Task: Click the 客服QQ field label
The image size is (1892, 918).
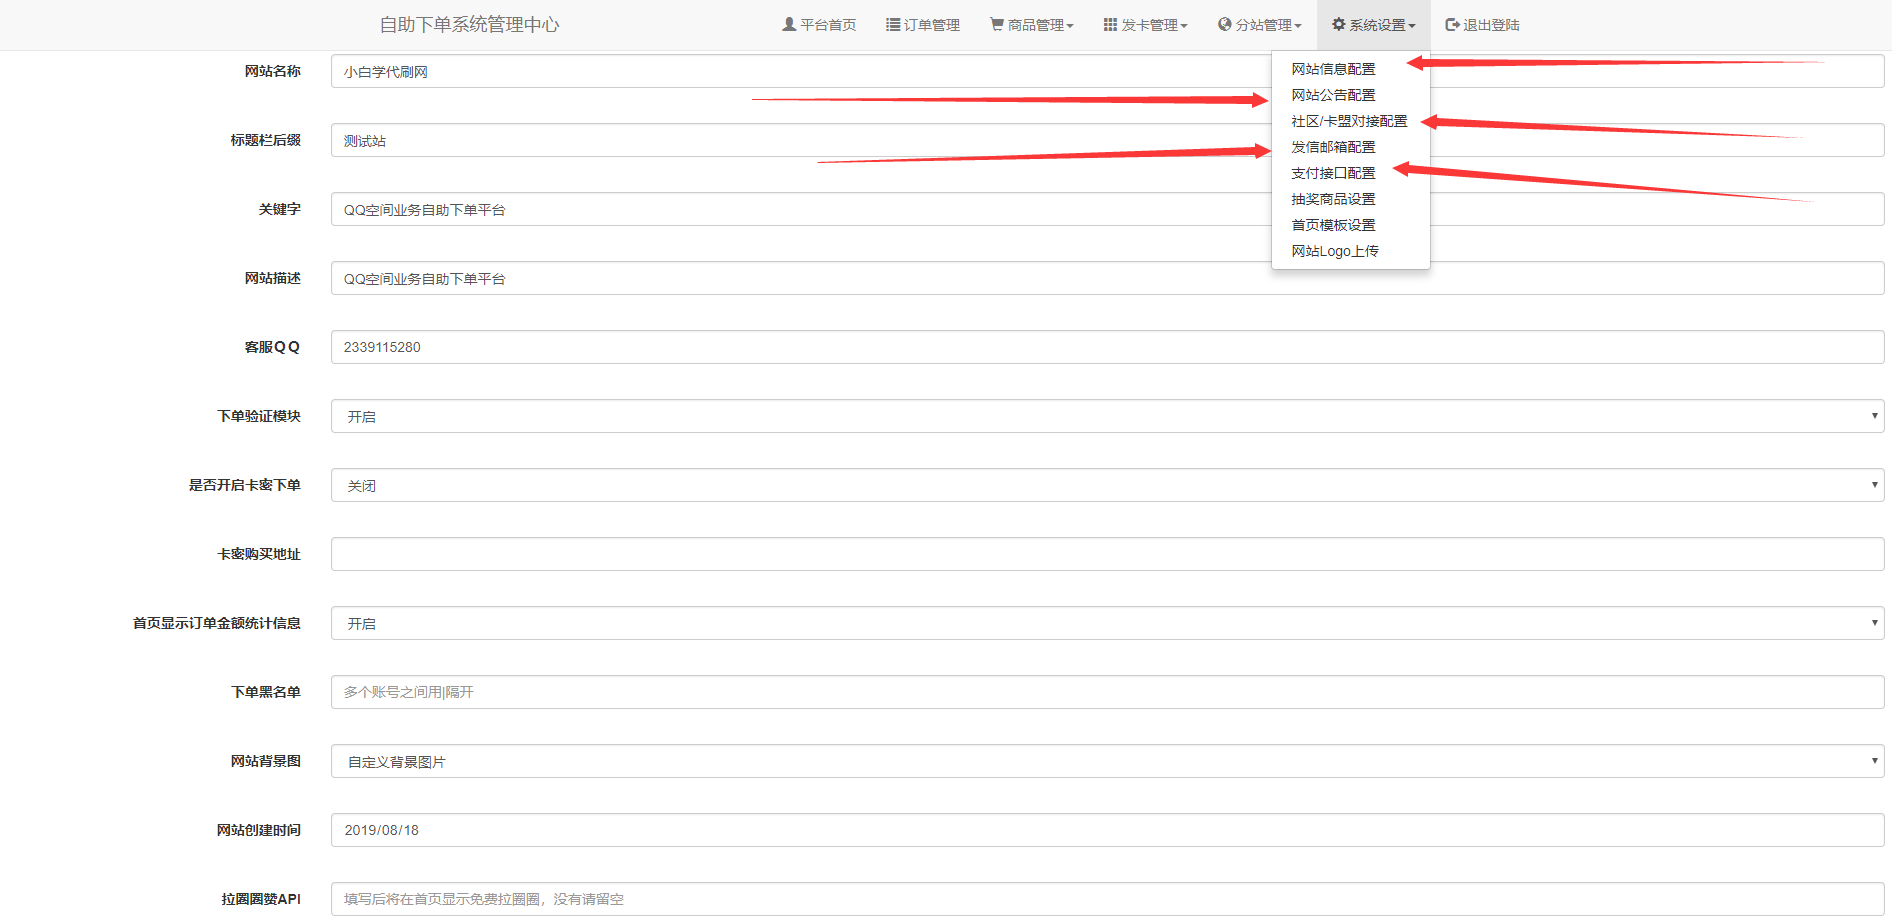Action: coord(273,347)
